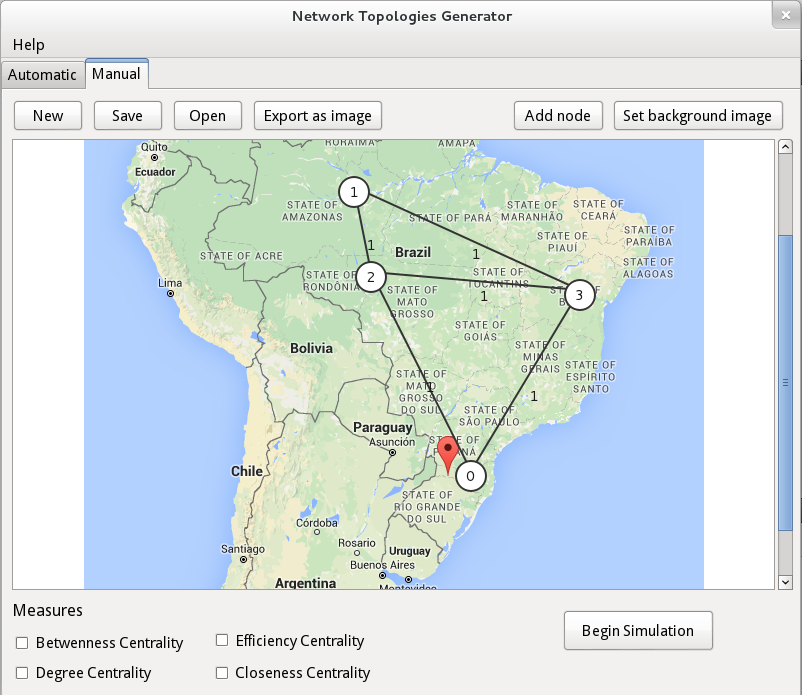Image resolution: width=802 pixels, height=695 pixels.
Task: Click the Santiago city label
Action: click(x=243, y=549)
